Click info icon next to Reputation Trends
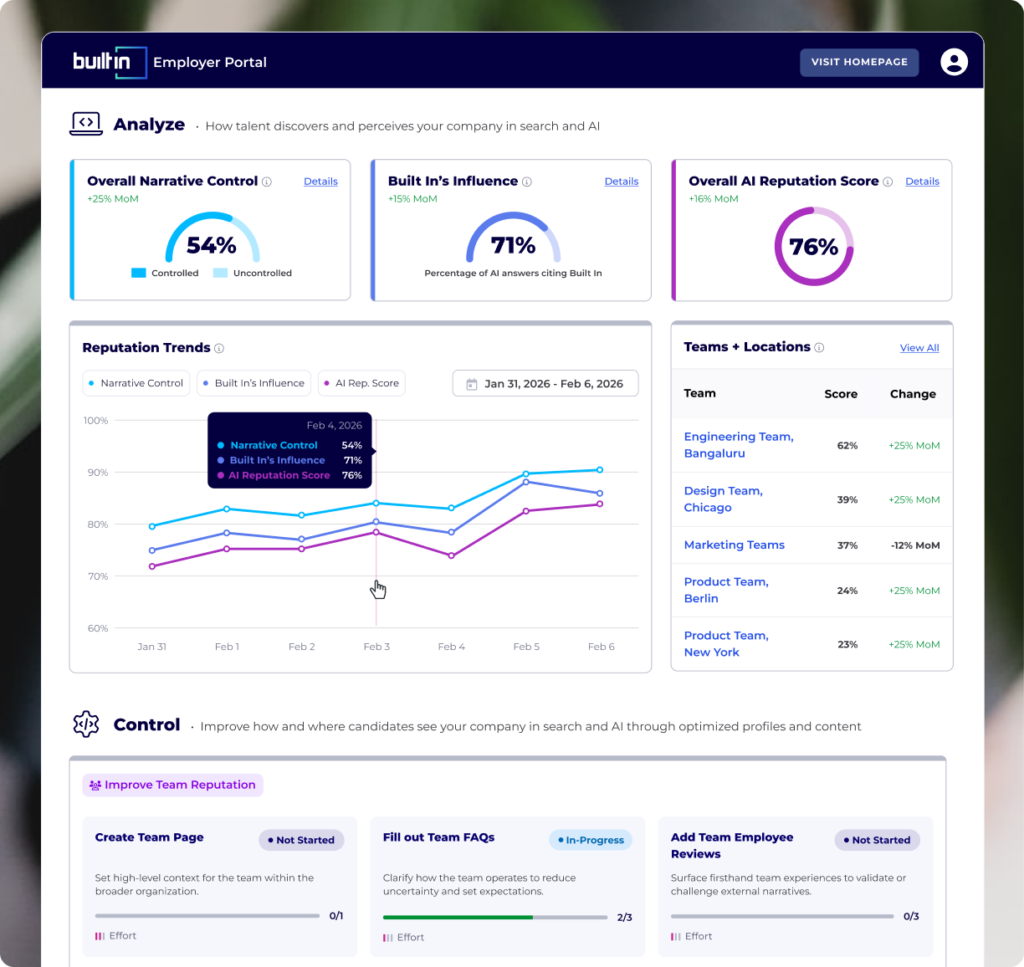This screenshot has width=1024, height=967. [219, 349]
